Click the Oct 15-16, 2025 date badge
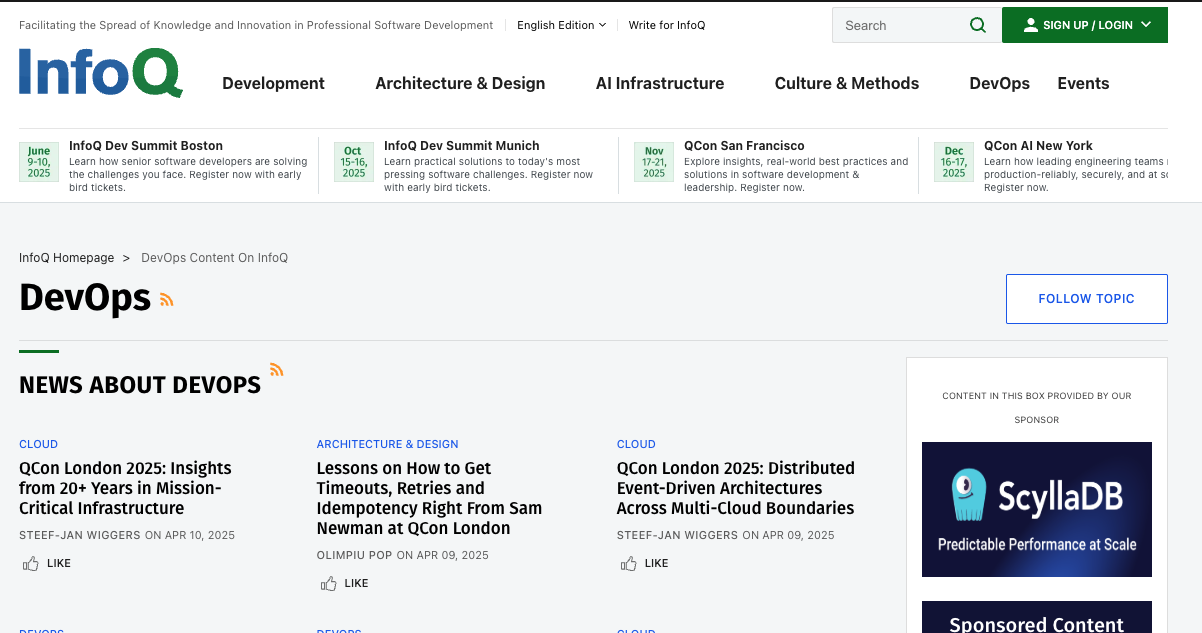The height and width of the screenshot is (633, 1202). [353, 162]
